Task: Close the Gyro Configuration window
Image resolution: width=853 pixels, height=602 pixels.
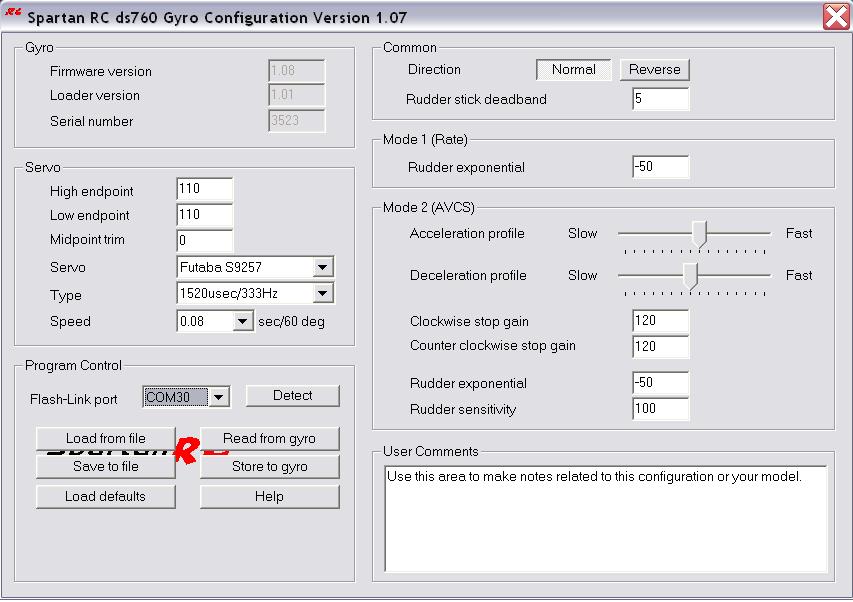Action: pyautogui.click(x=836, y=17)
